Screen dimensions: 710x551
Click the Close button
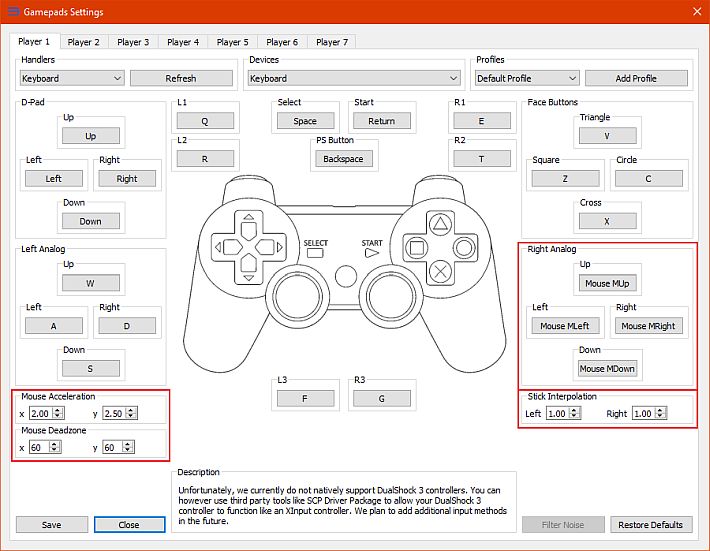[x=130, y=525]
